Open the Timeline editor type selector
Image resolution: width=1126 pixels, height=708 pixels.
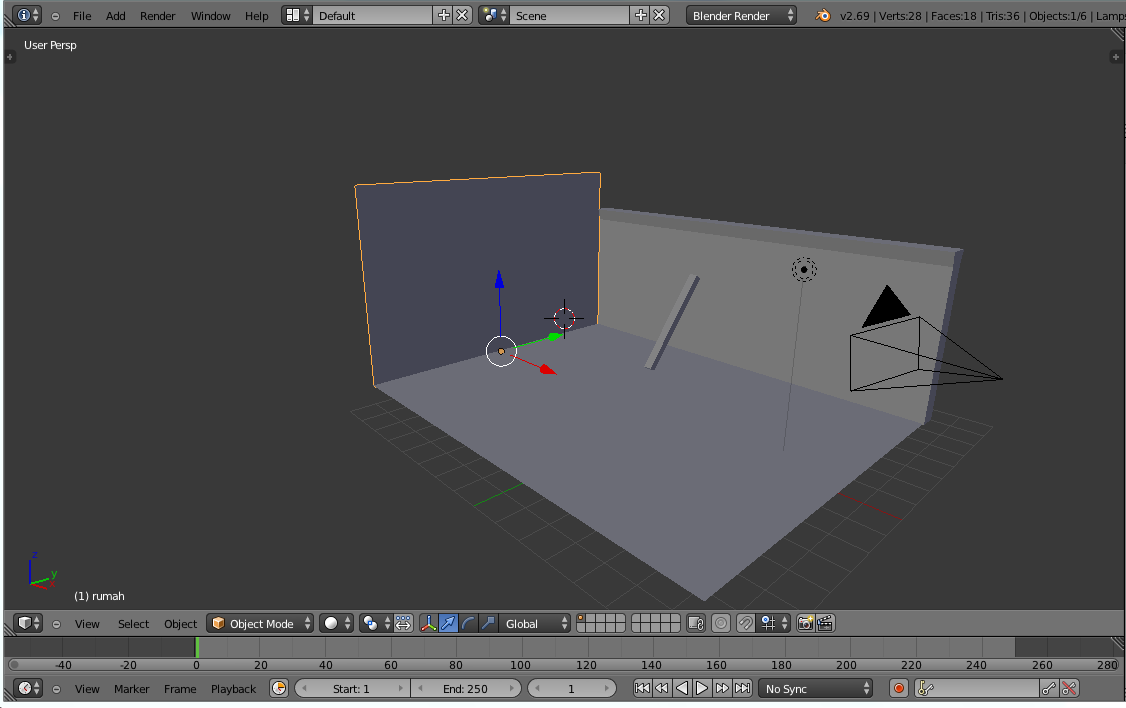click(x=27, y=688)
